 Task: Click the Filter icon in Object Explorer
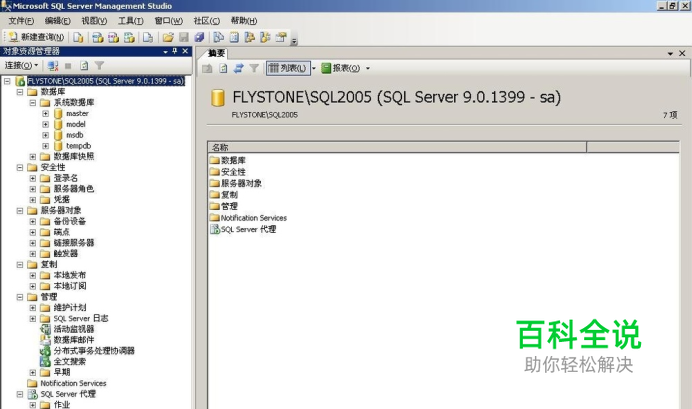click(x=99, y=66)
